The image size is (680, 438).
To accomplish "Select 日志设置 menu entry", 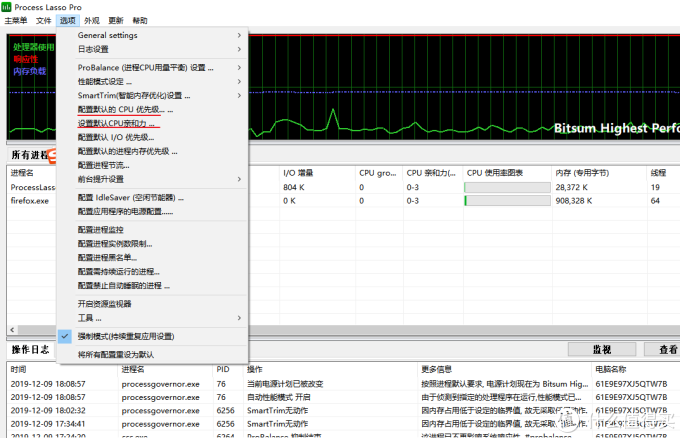I will (152, 49).
